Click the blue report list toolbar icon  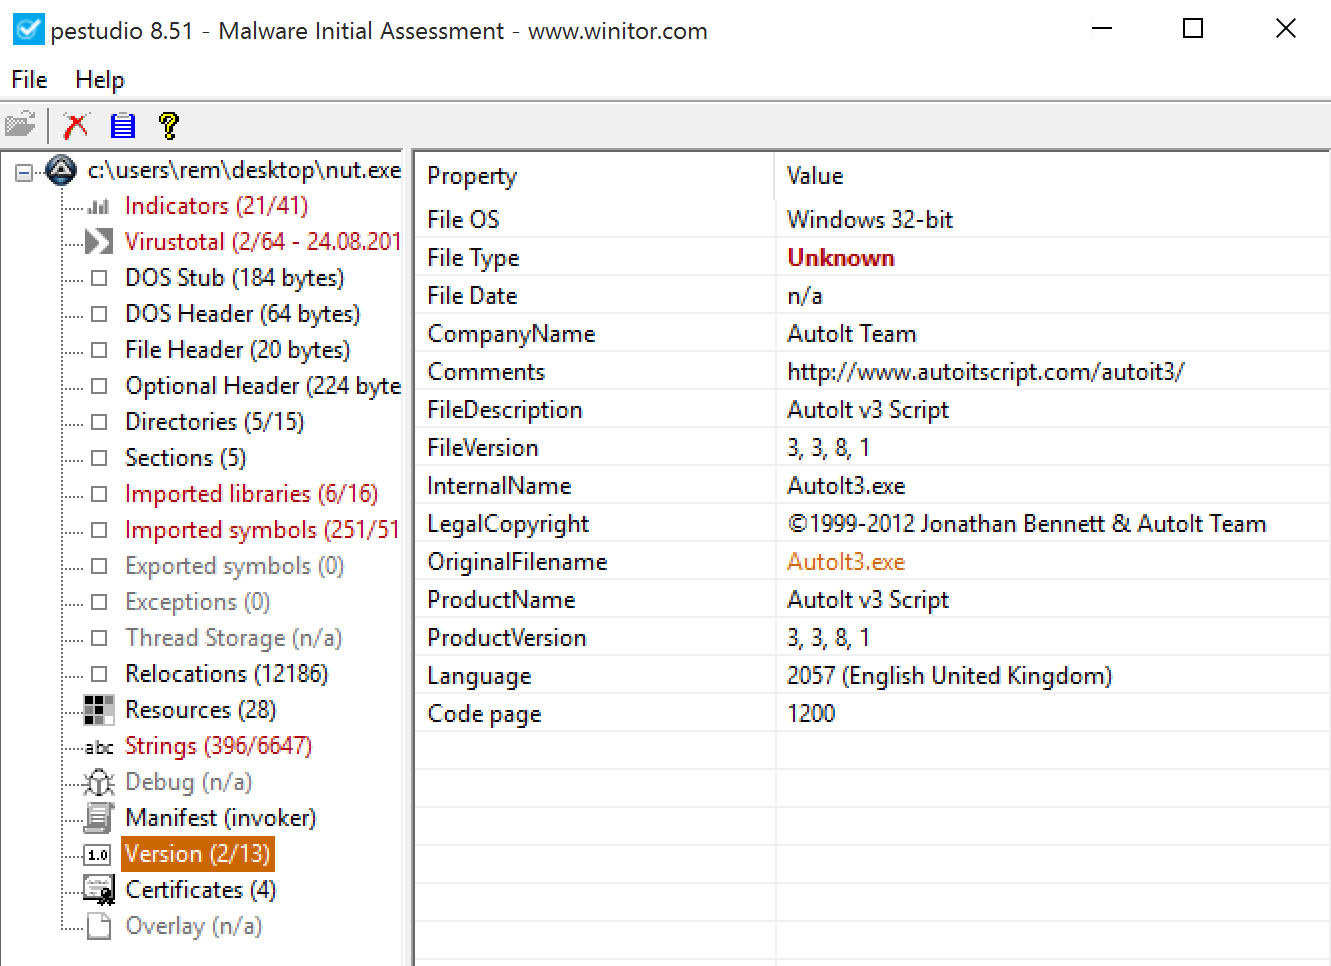(123, 125)
